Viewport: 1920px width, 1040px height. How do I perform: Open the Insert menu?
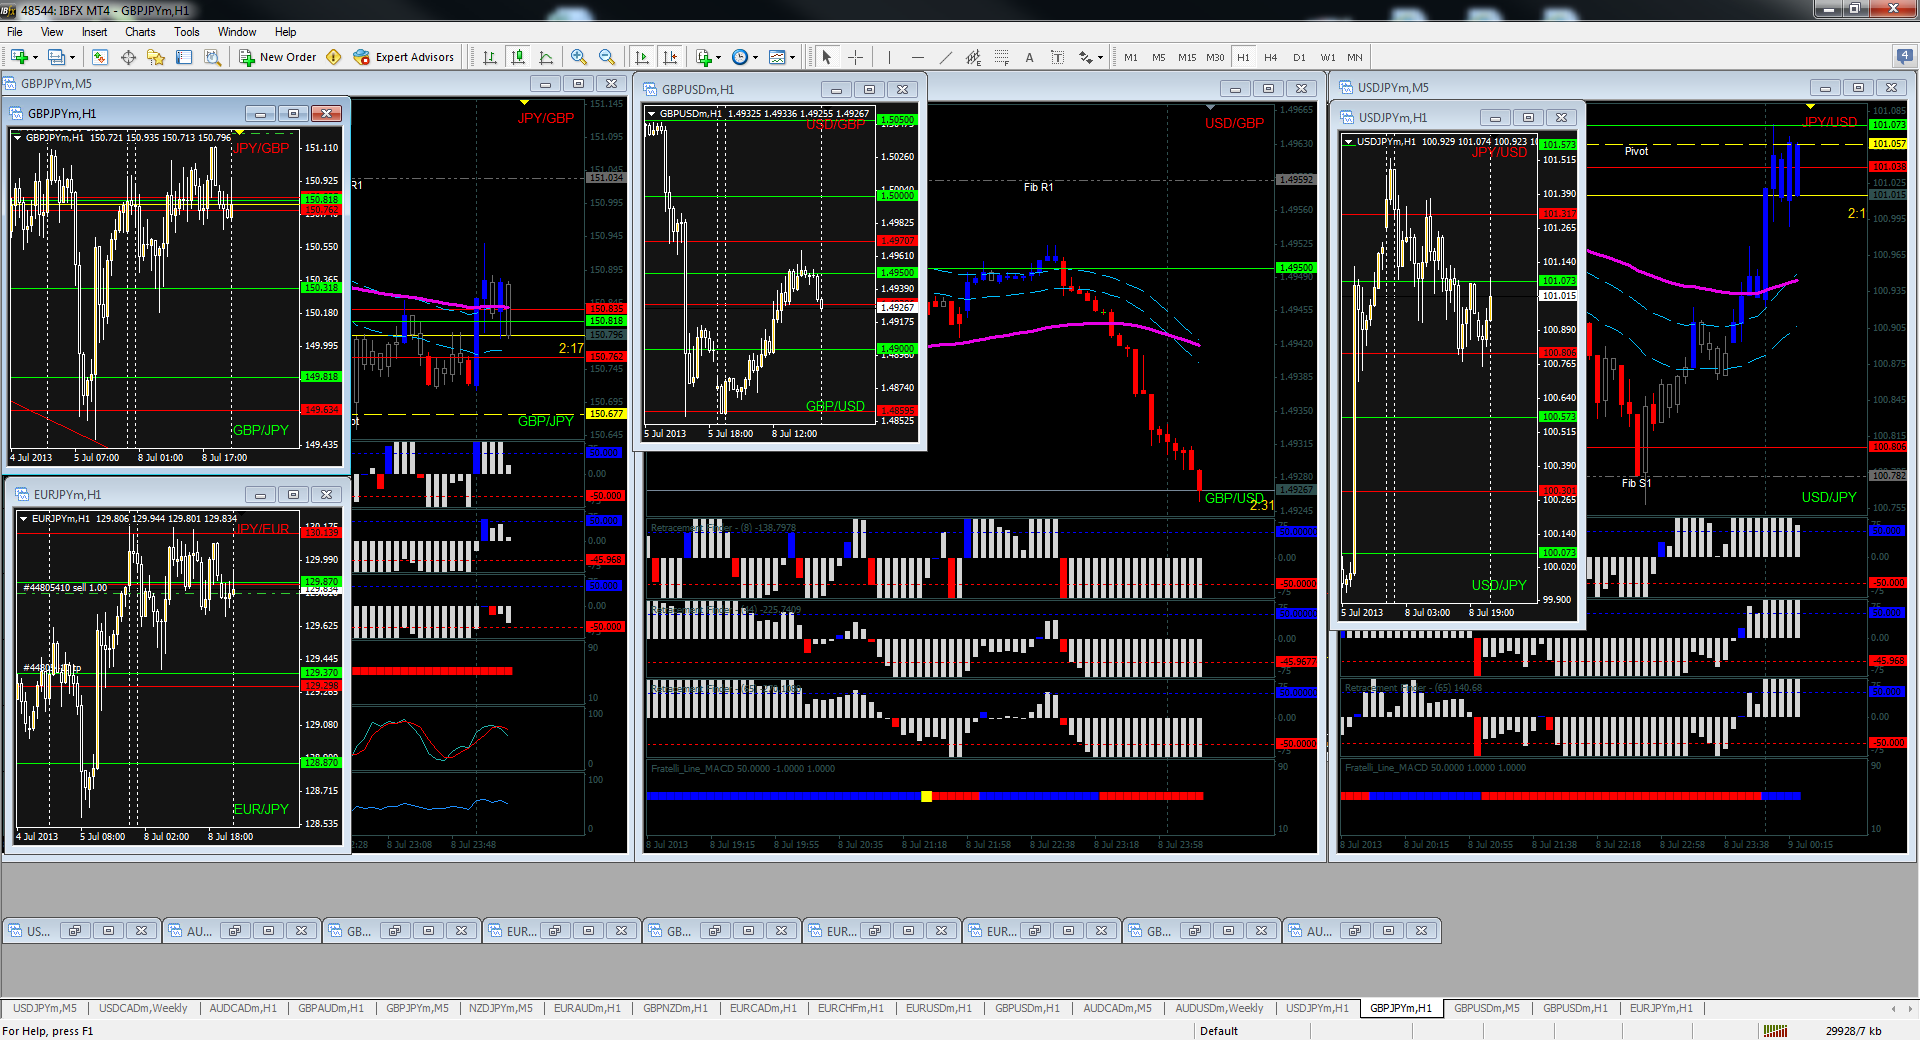pos(94,32)
